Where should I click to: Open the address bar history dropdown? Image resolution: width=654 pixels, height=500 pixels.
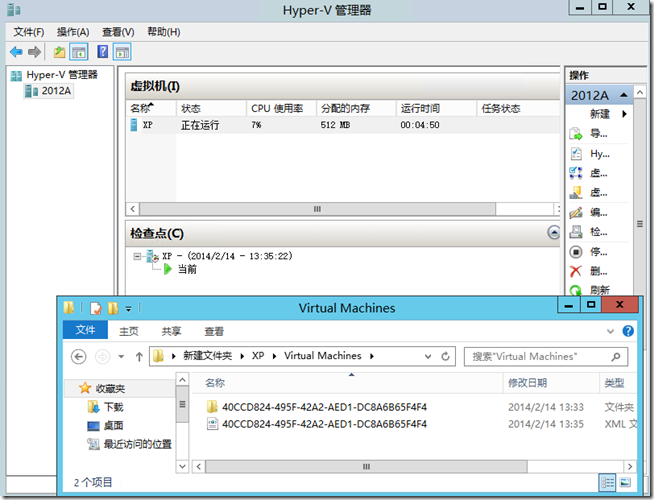click(428, 357)
